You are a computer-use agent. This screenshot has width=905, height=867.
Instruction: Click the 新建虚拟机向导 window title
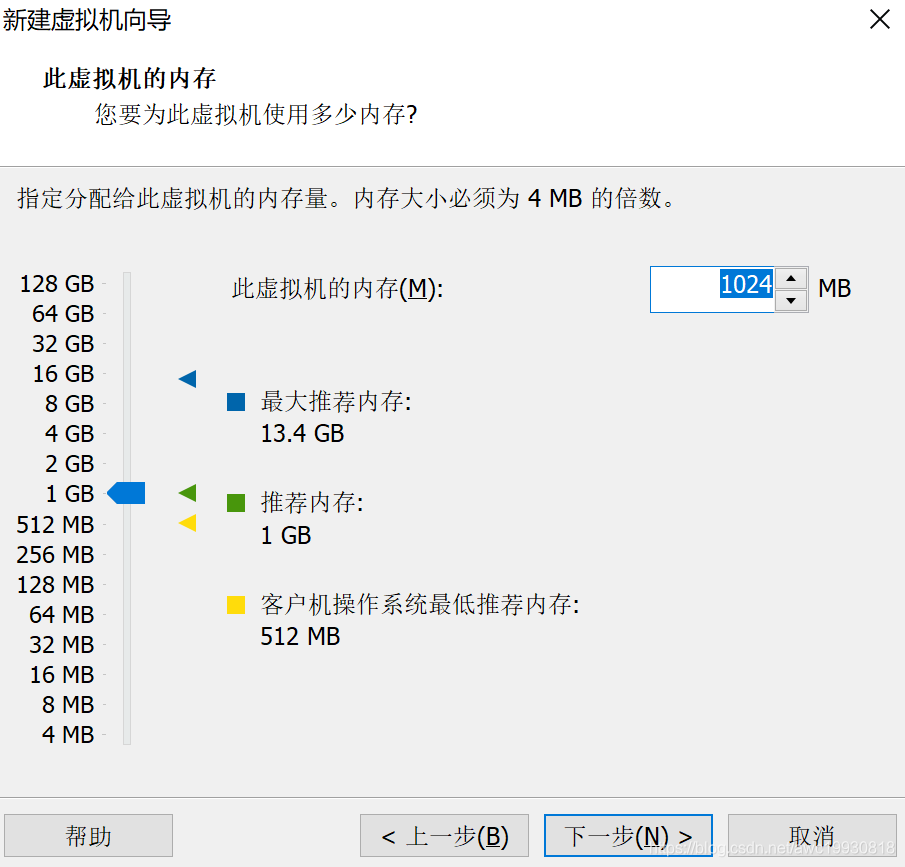pyautogui.click(x=87, y=20)
